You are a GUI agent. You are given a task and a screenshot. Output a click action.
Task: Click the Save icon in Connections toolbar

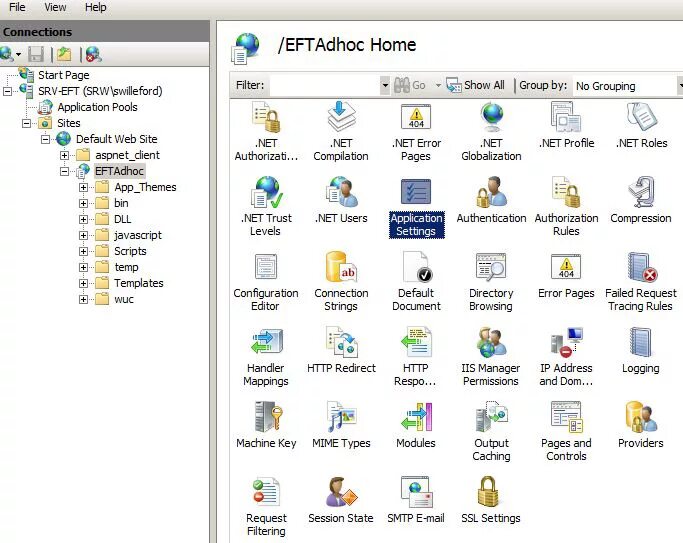(36, 54)
